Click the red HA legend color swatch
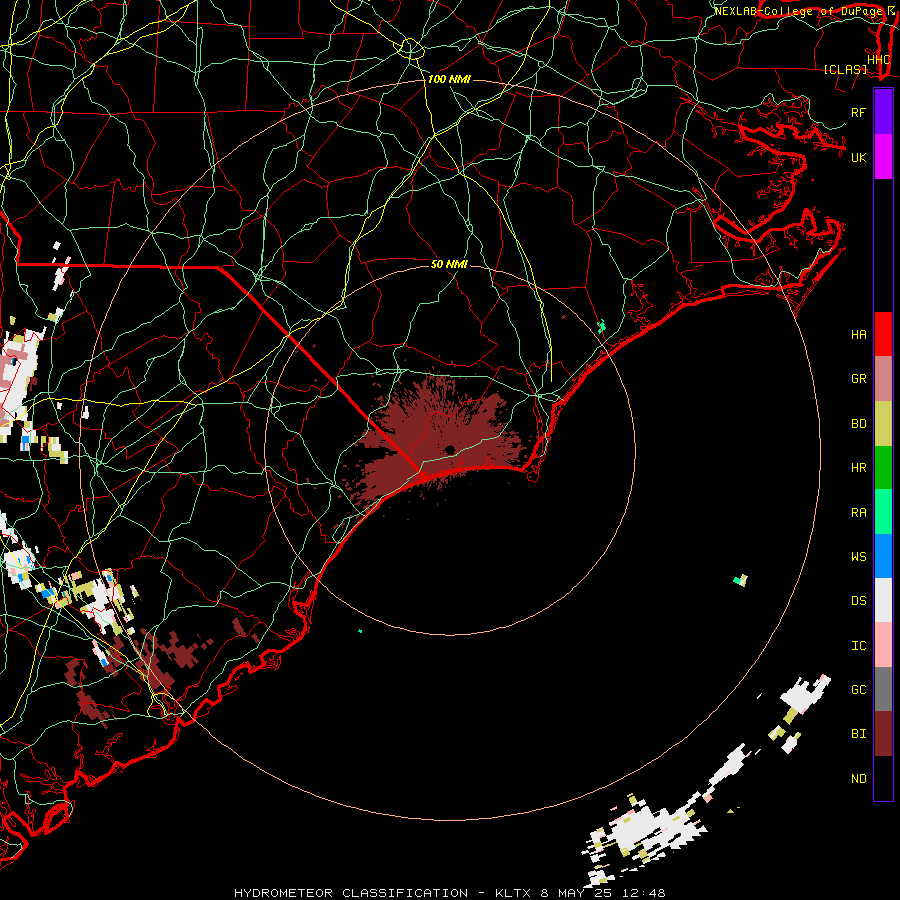 click(883, 334)
